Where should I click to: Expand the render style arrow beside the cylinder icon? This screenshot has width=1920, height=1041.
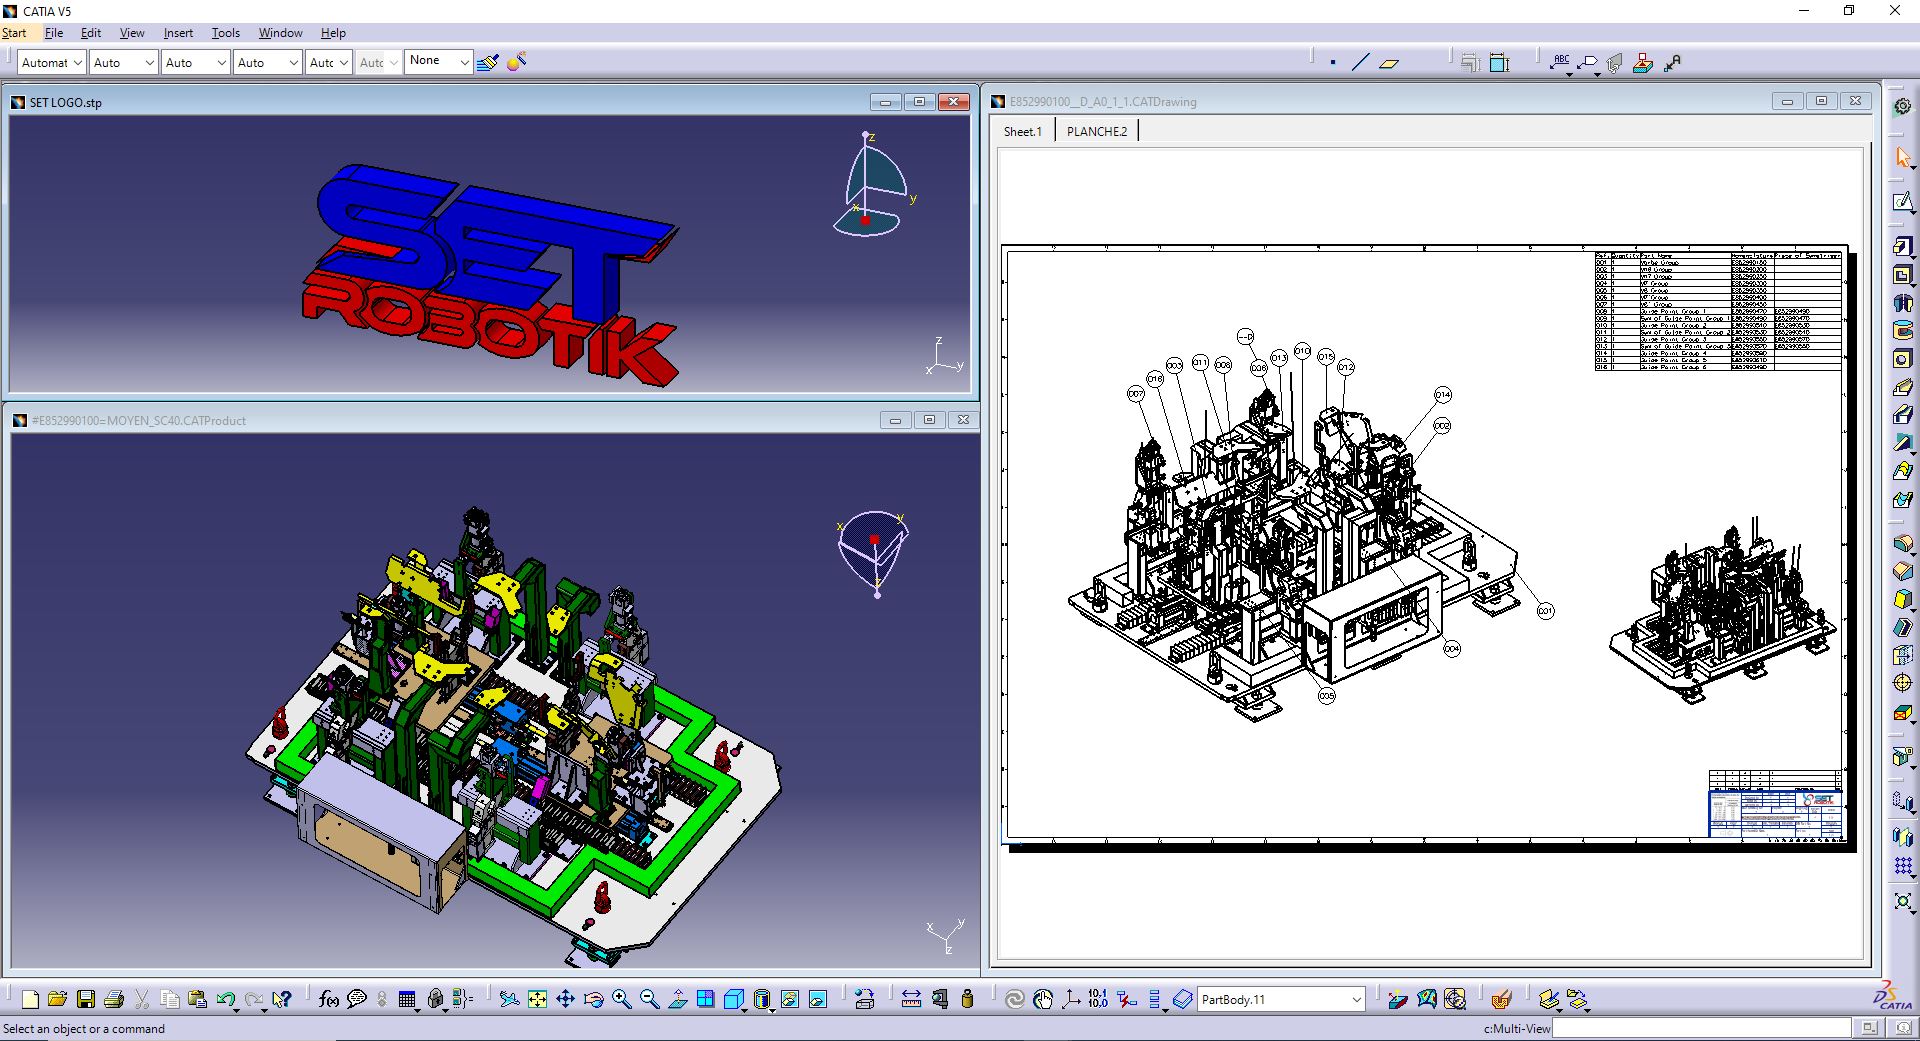[x=774, y=1009]
